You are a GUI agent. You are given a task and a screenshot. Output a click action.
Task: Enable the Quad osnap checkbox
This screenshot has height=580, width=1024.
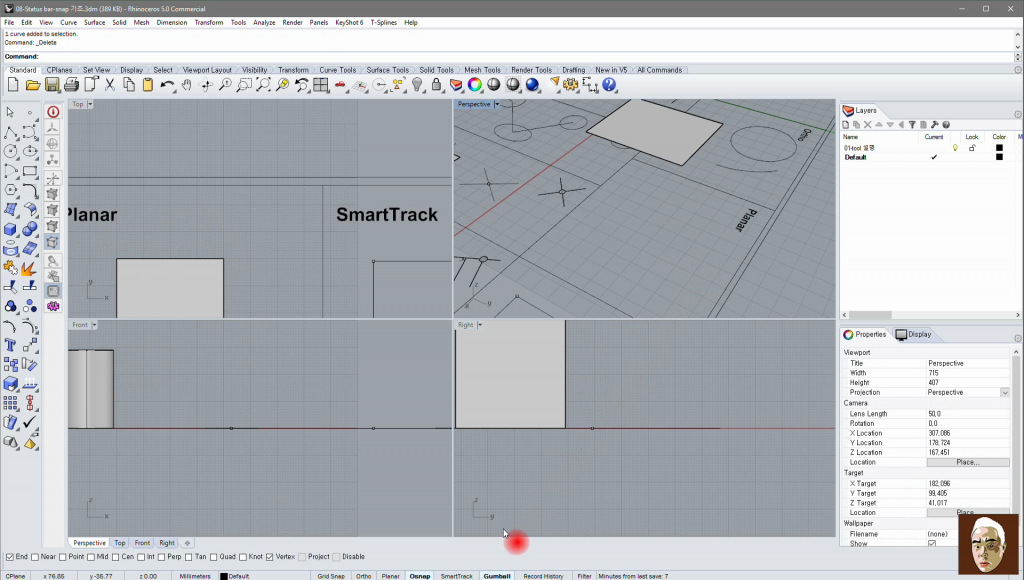214,557
